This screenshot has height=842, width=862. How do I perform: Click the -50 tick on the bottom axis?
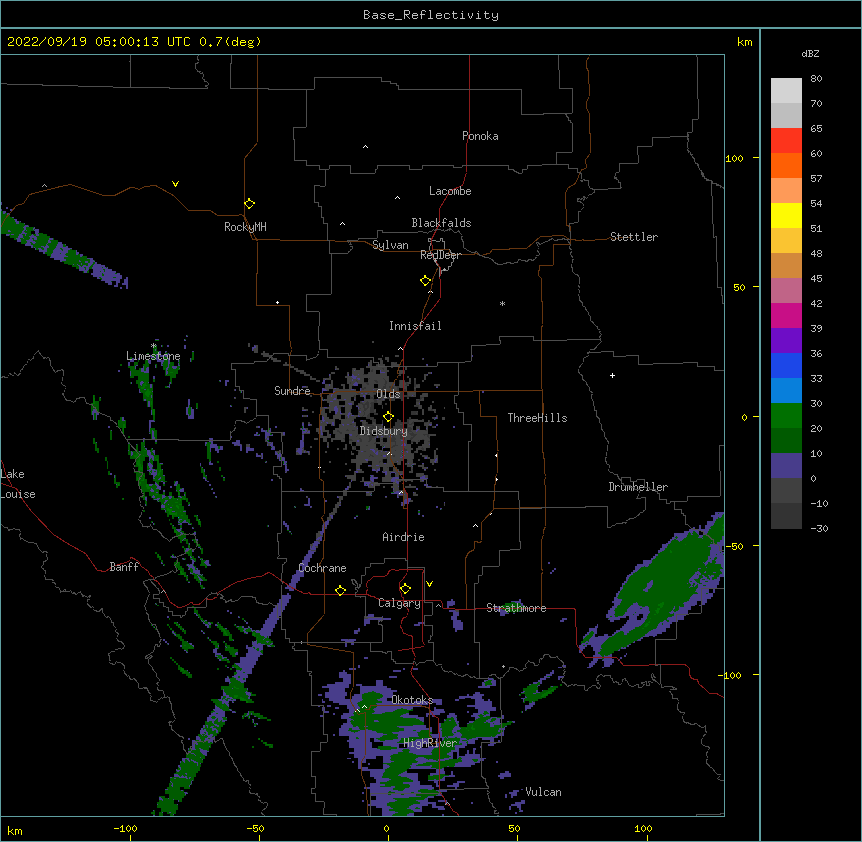coord(255,829)
